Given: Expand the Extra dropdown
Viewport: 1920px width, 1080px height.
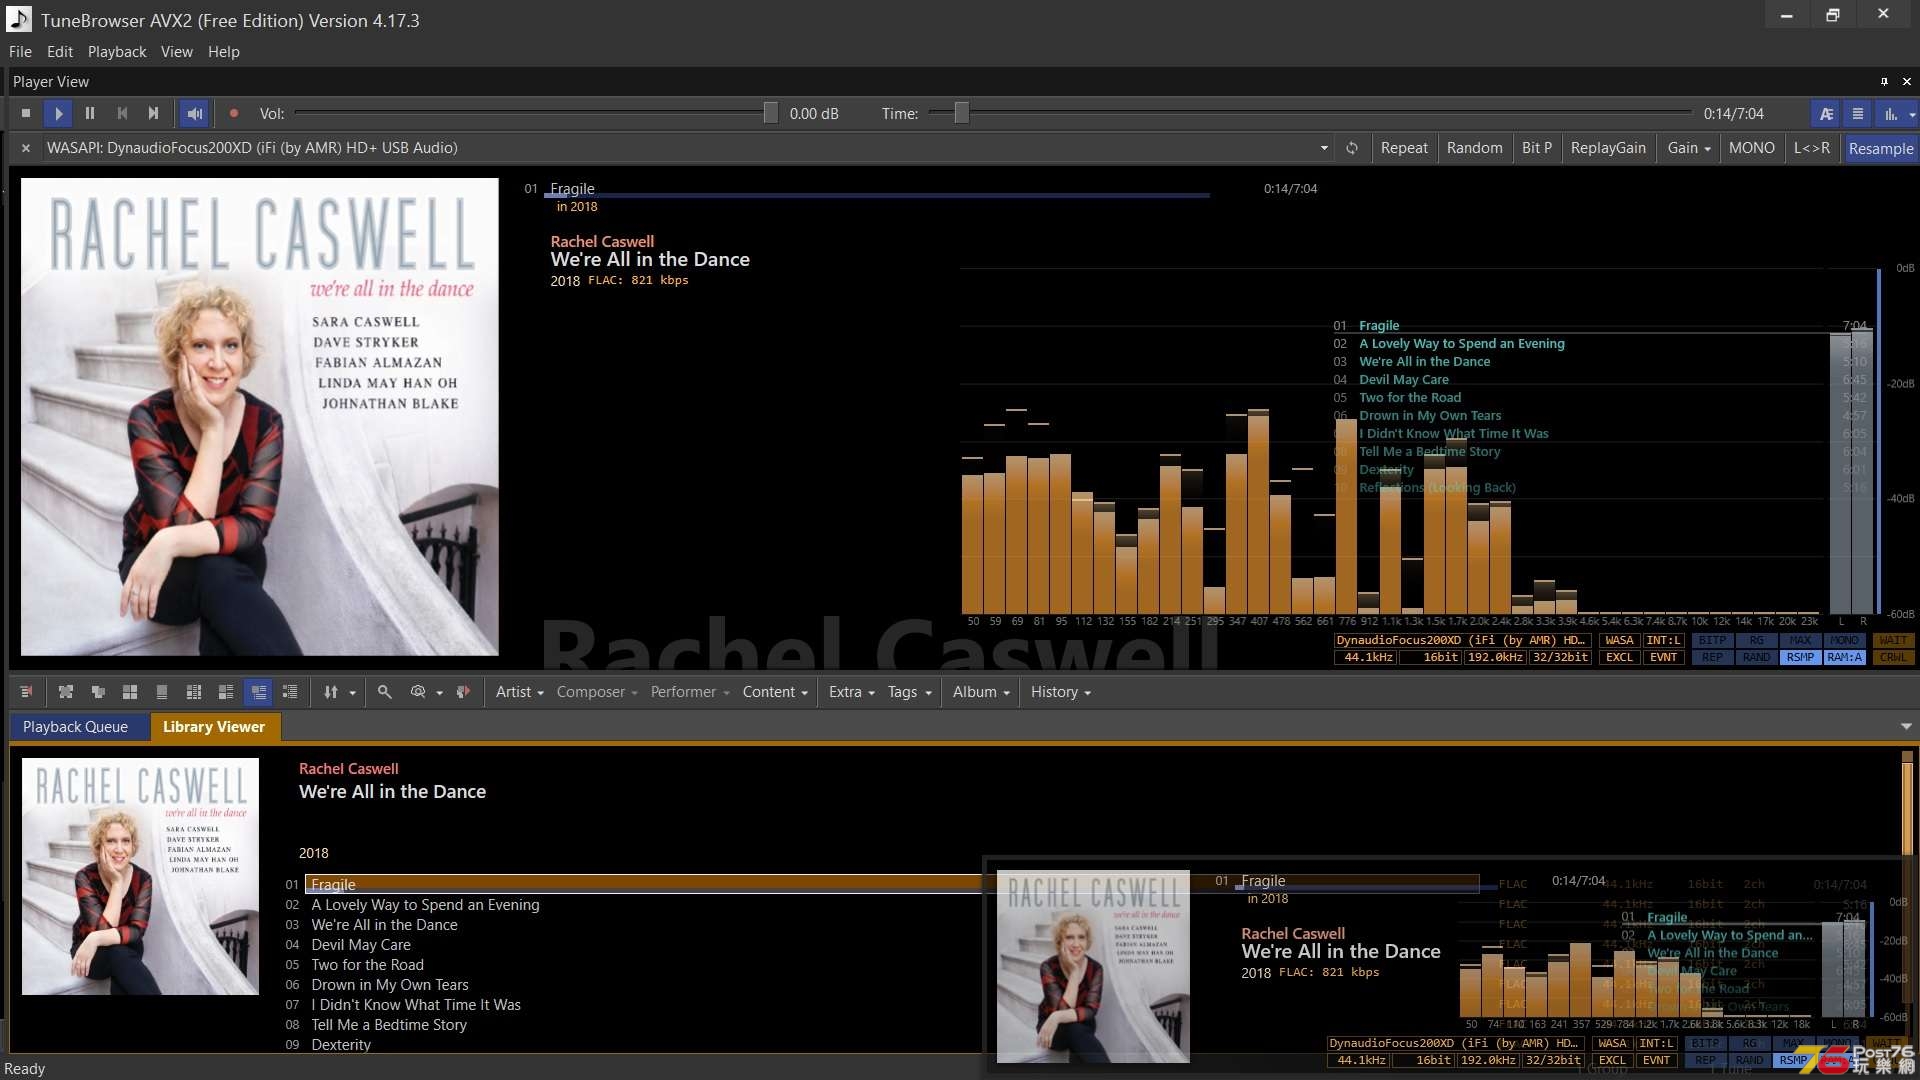Looking at the screenshot, I should [851, 692].
